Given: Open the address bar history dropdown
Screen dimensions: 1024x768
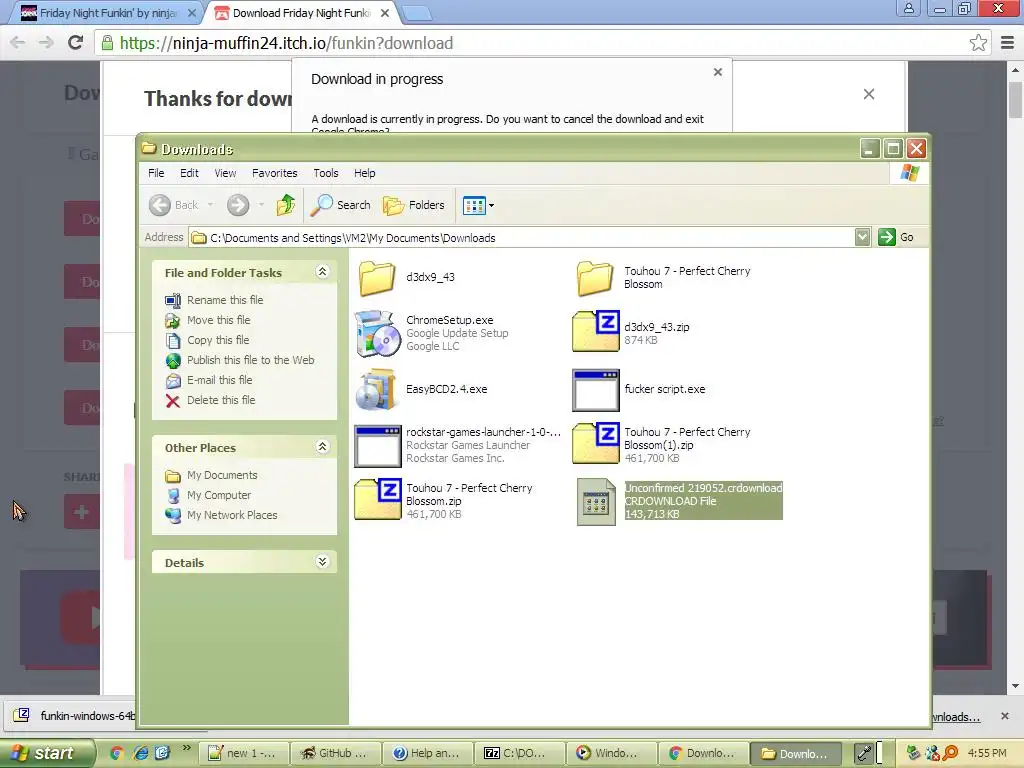Looking at the screenshot, I should coord(862,237).
